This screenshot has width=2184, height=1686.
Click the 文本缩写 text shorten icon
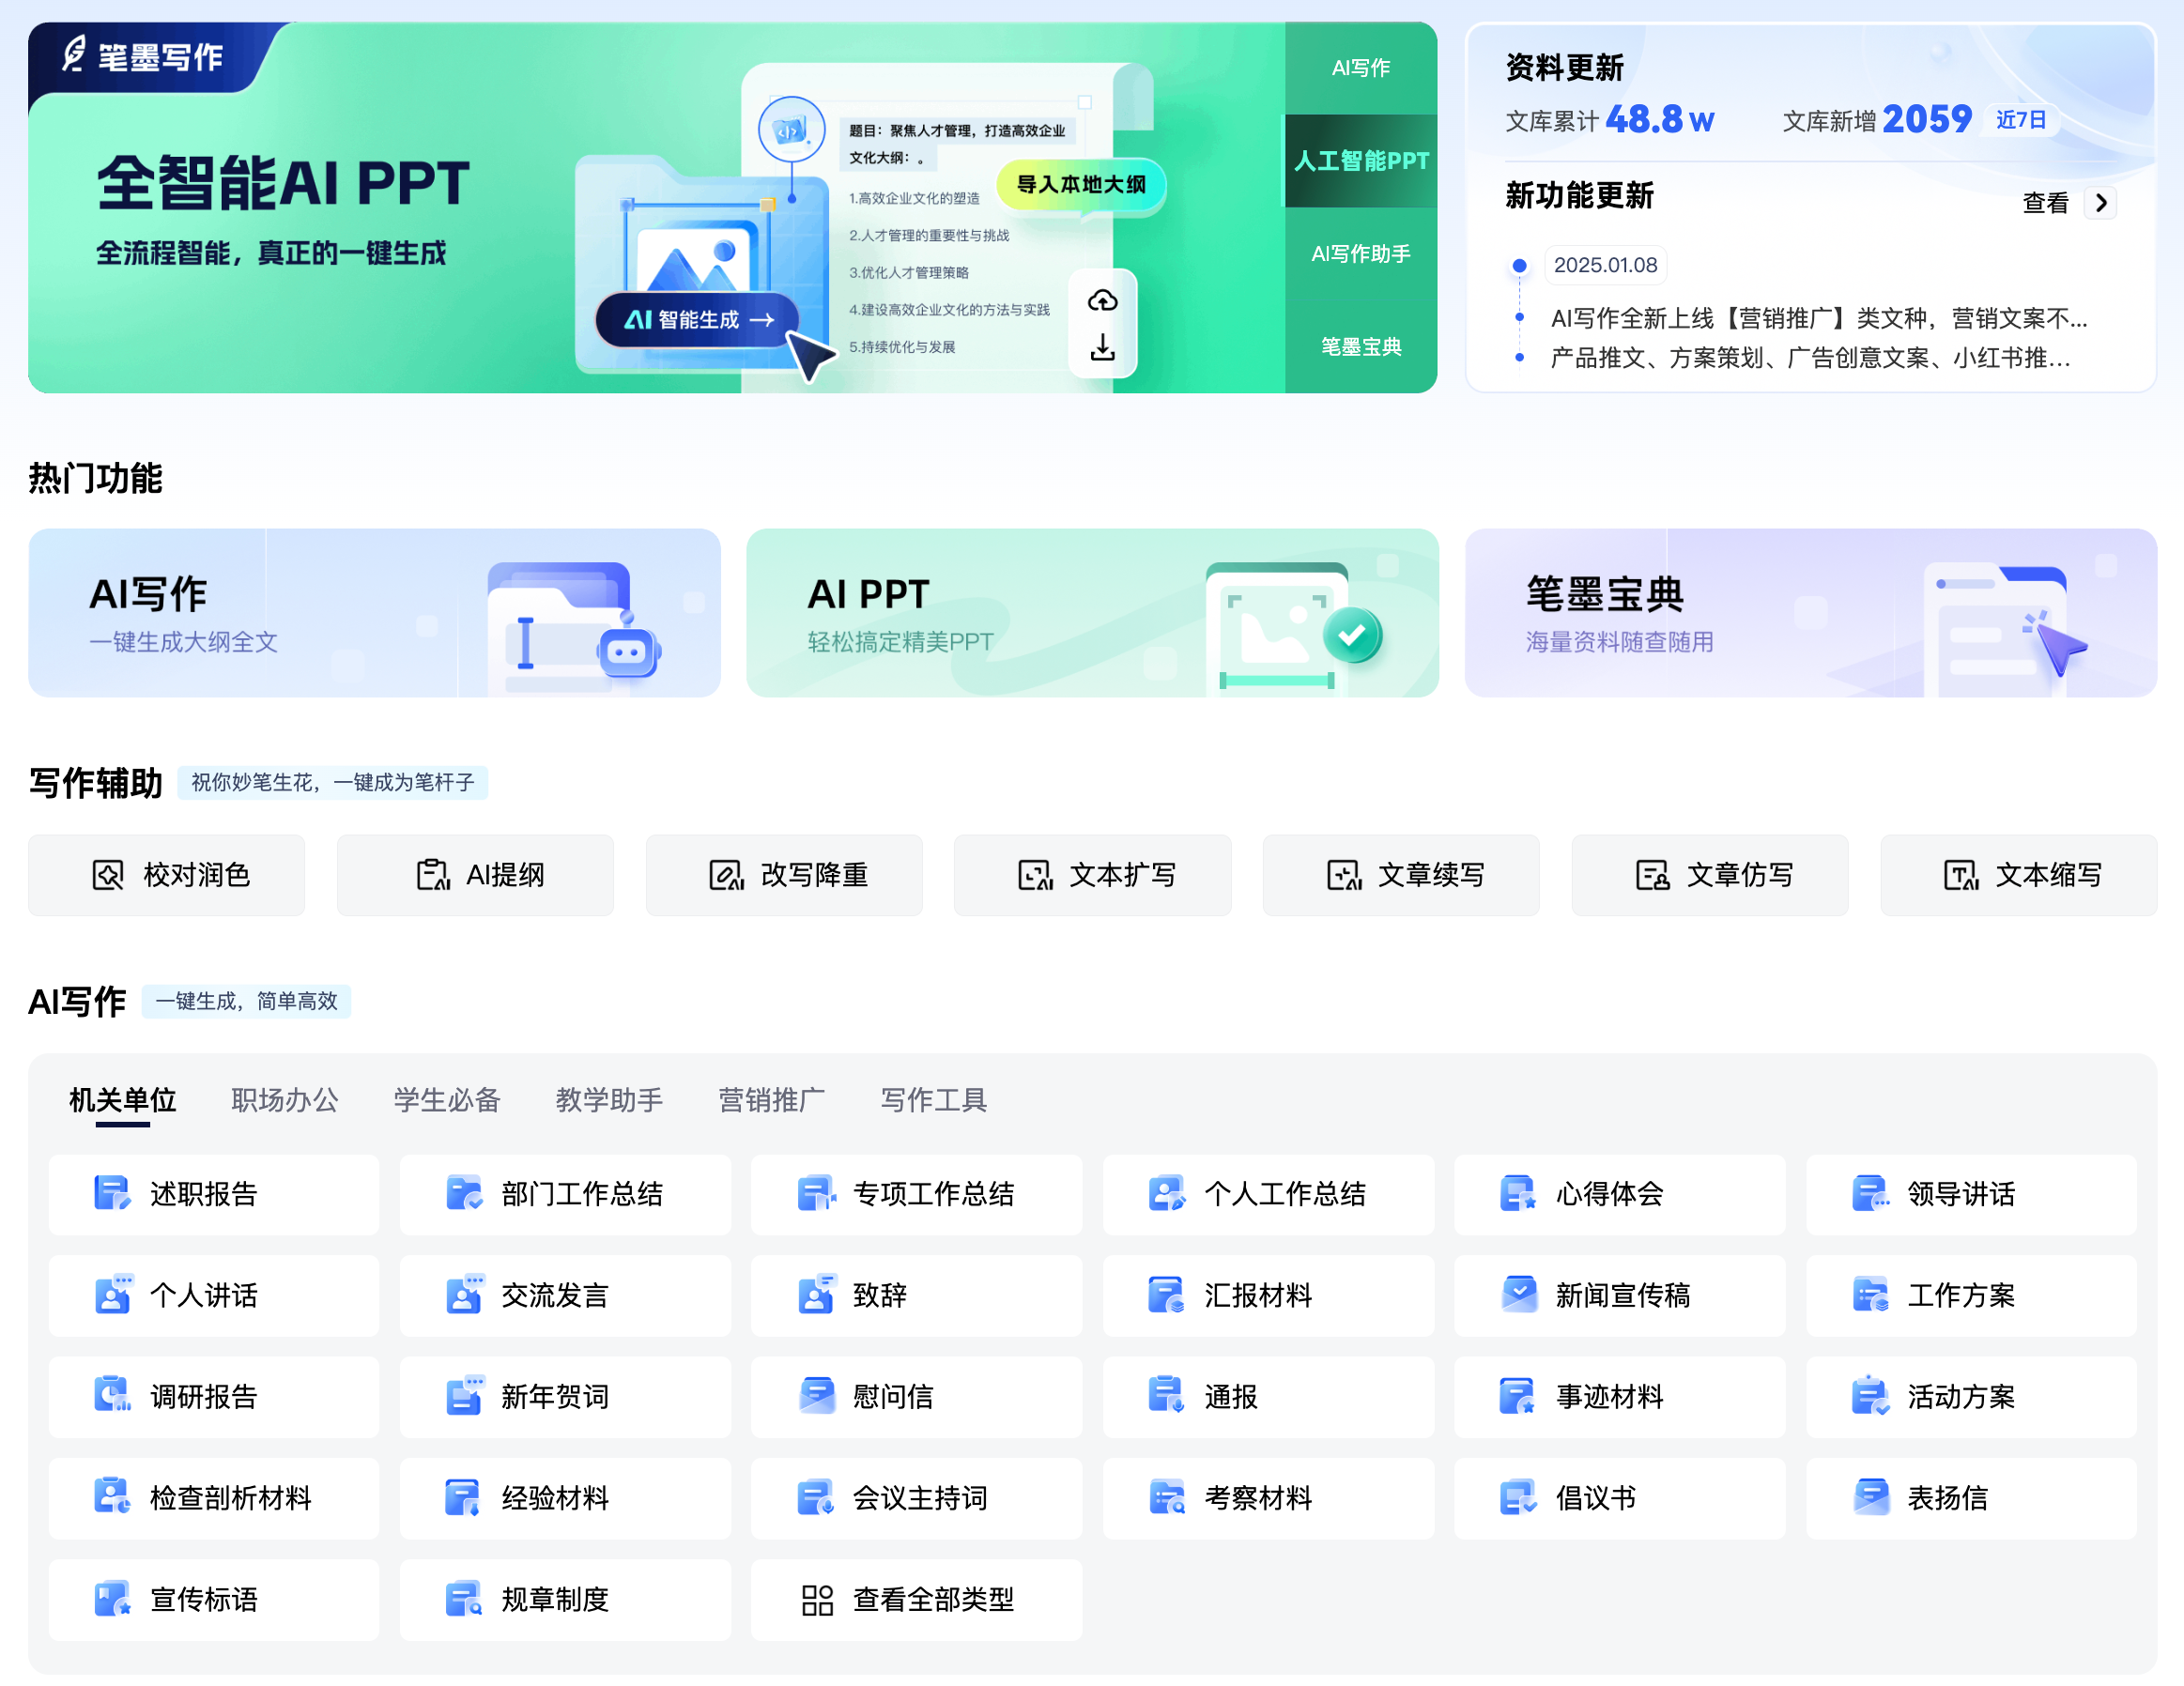click(1961, 875)
